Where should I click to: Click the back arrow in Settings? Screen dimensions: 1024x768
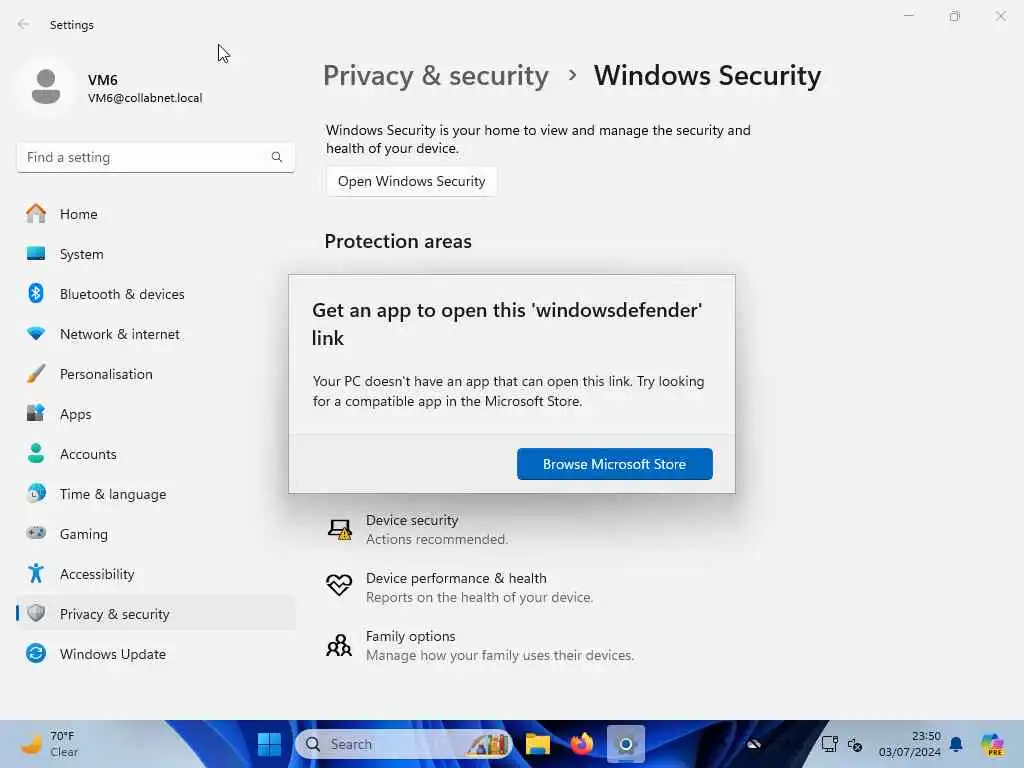pos(23,24)
